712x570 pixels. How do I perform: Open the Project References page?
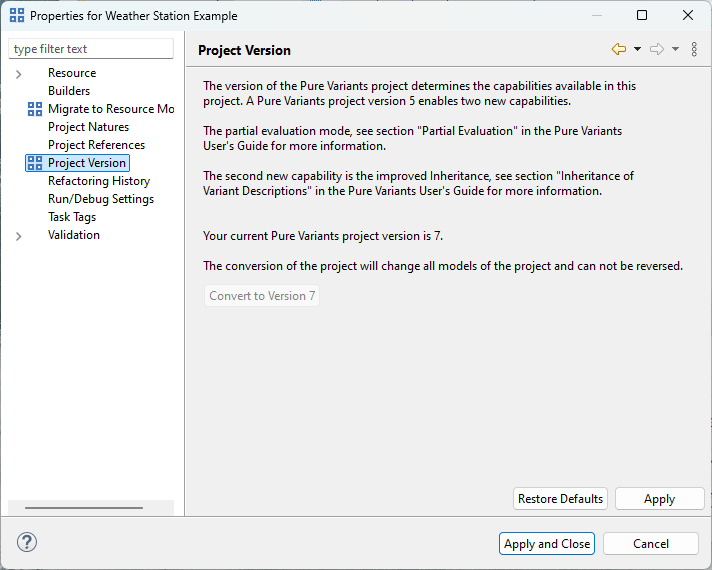[96, 145]
